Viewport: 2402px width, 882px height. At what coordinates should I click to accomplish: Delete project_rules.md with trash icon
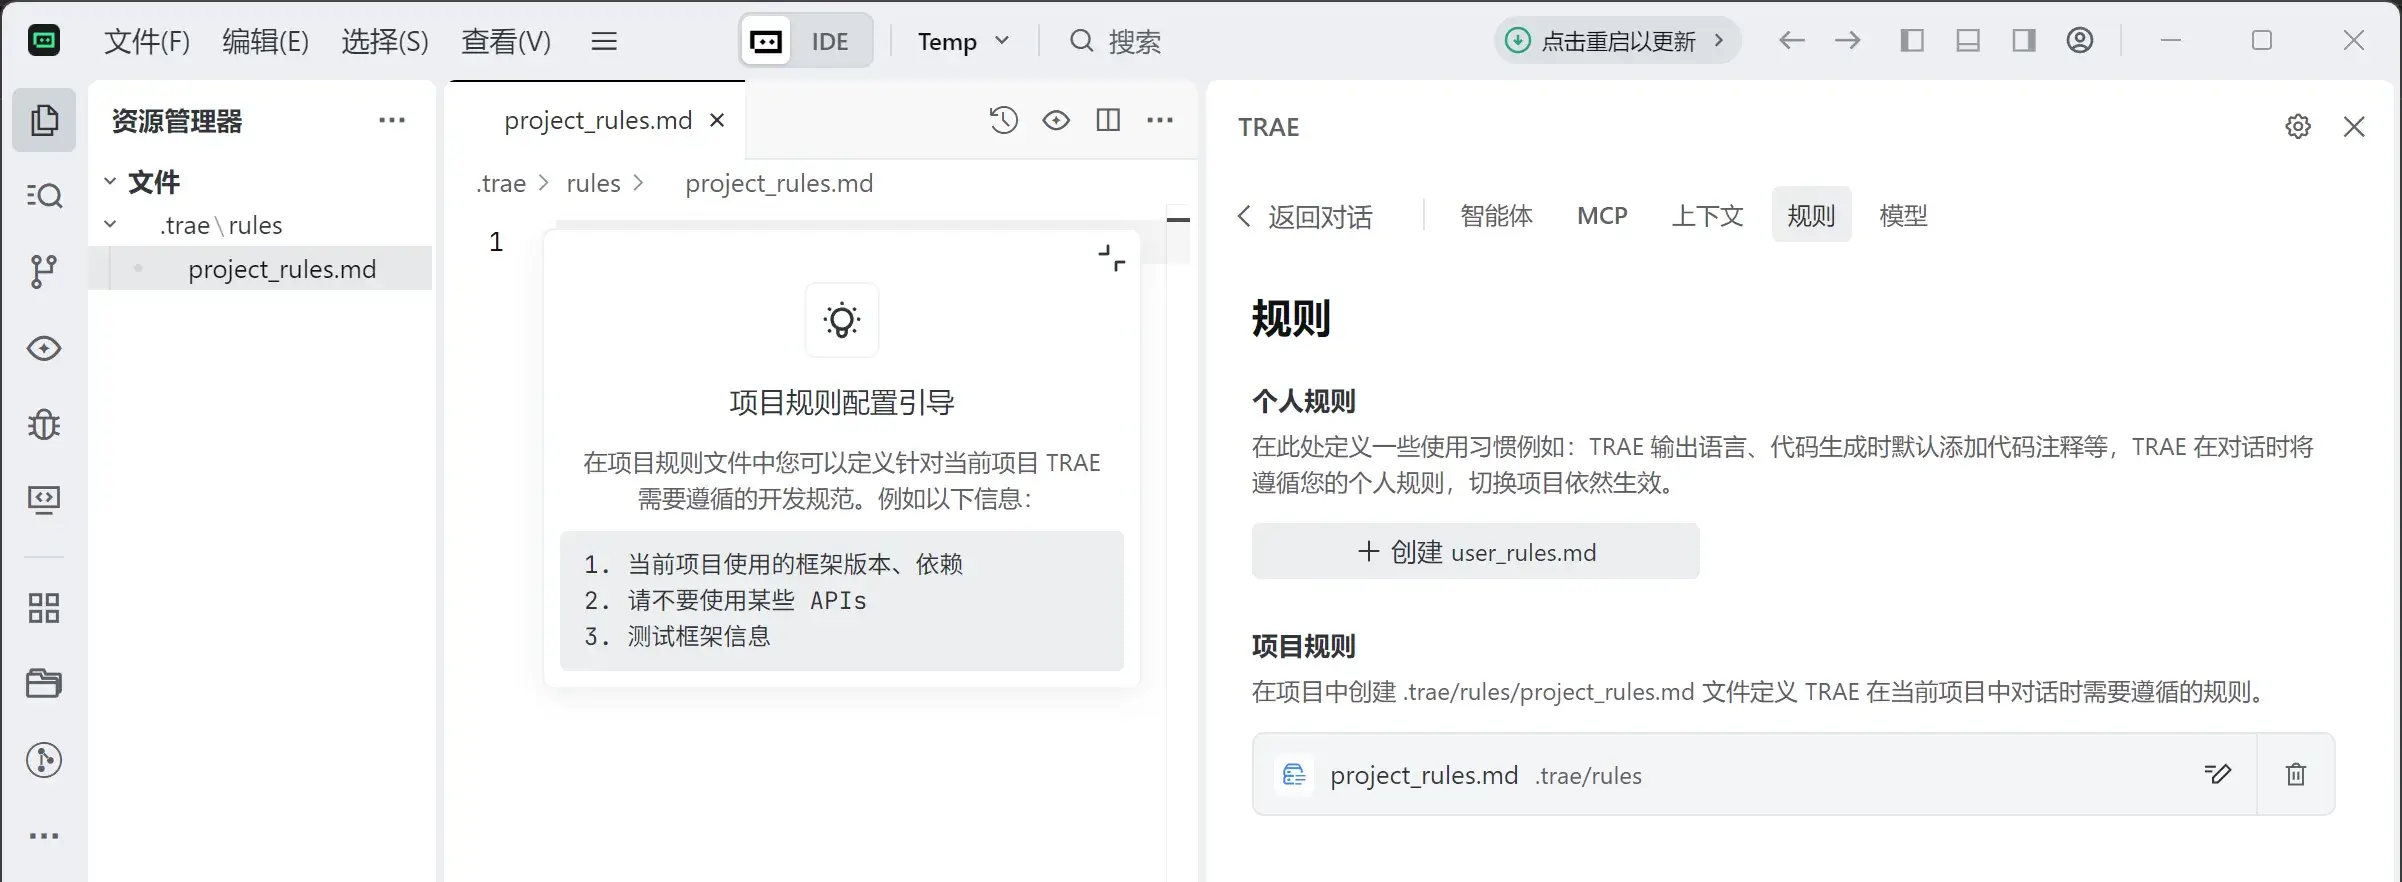click(2296, 774)
